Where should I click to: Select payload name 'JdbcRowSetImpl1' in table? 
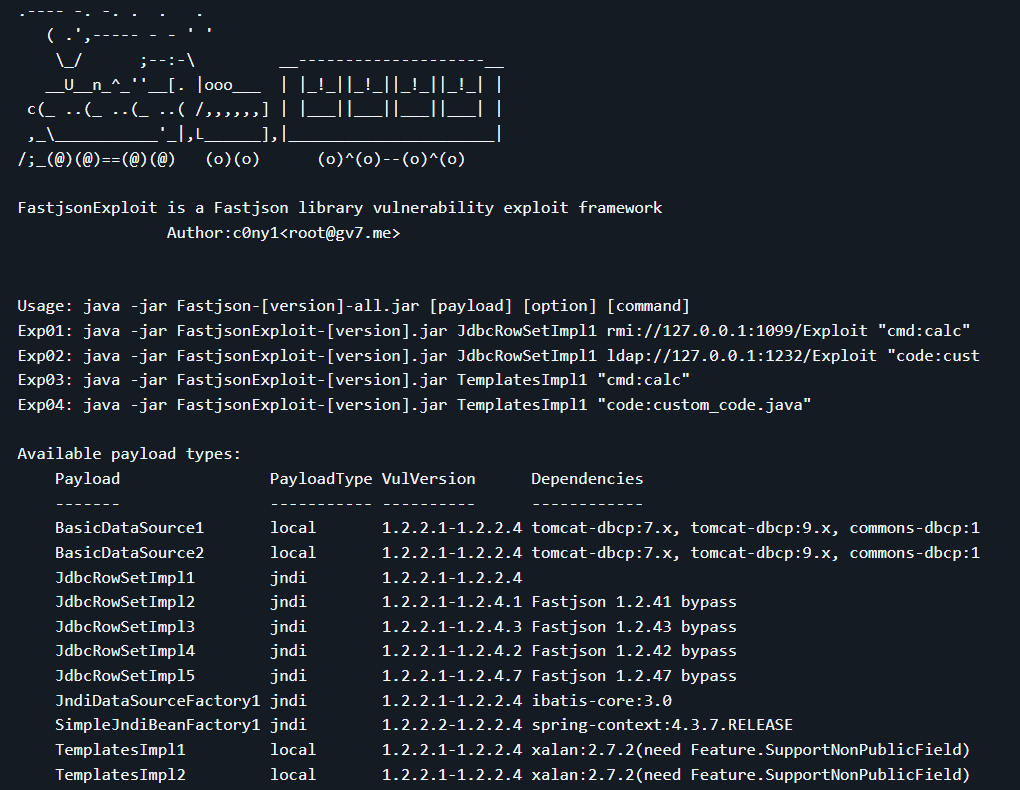pyautogui.click(x=125, y=577)
